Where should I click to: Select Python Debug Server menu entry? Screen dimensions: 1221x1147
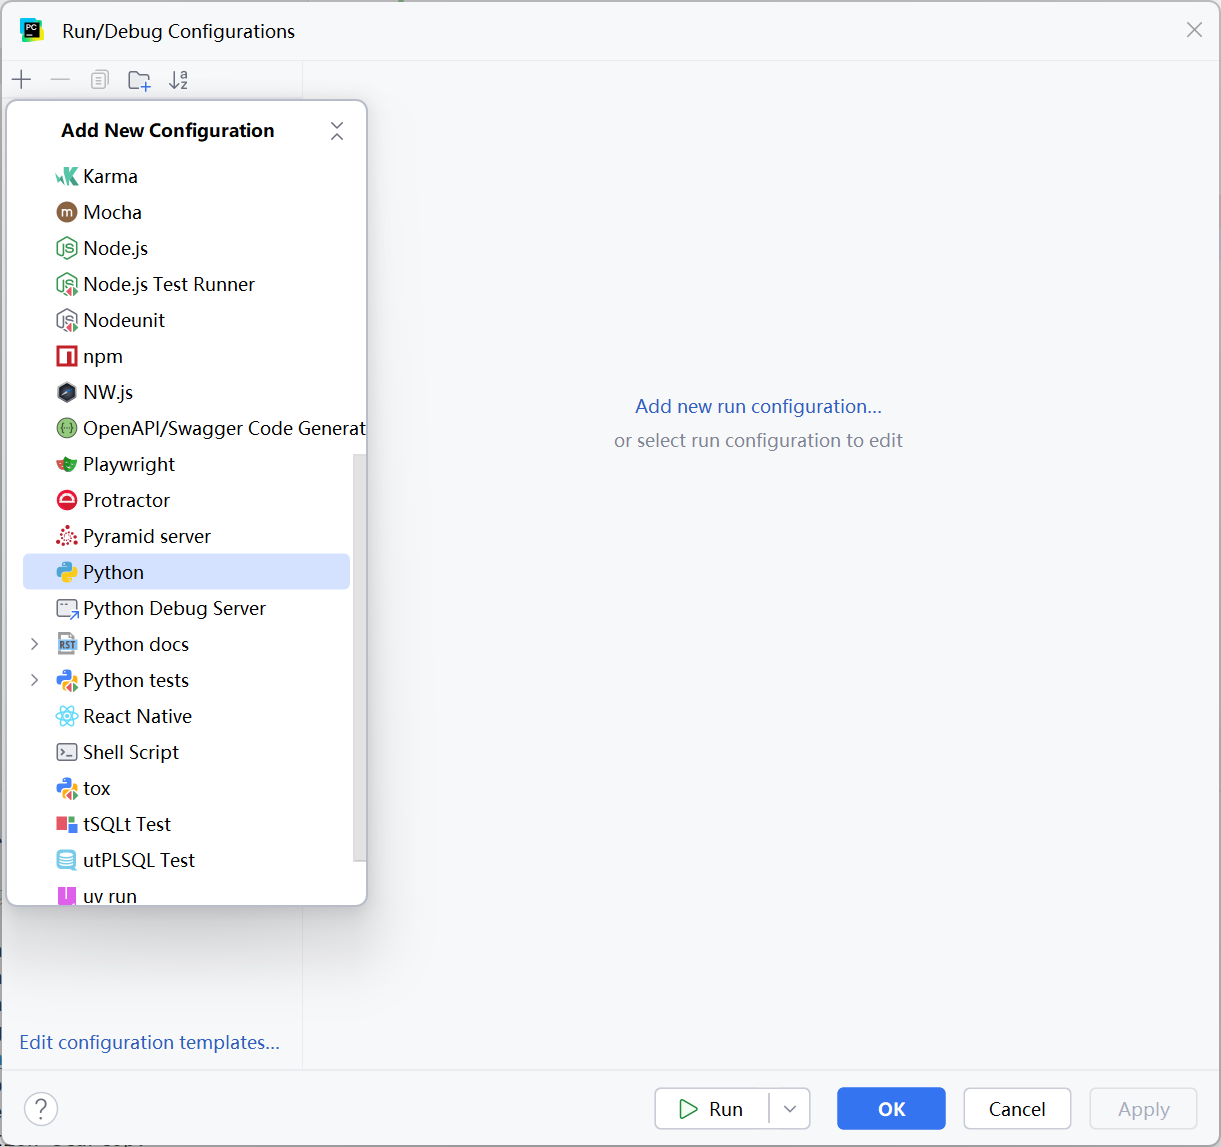click(174, 608)
